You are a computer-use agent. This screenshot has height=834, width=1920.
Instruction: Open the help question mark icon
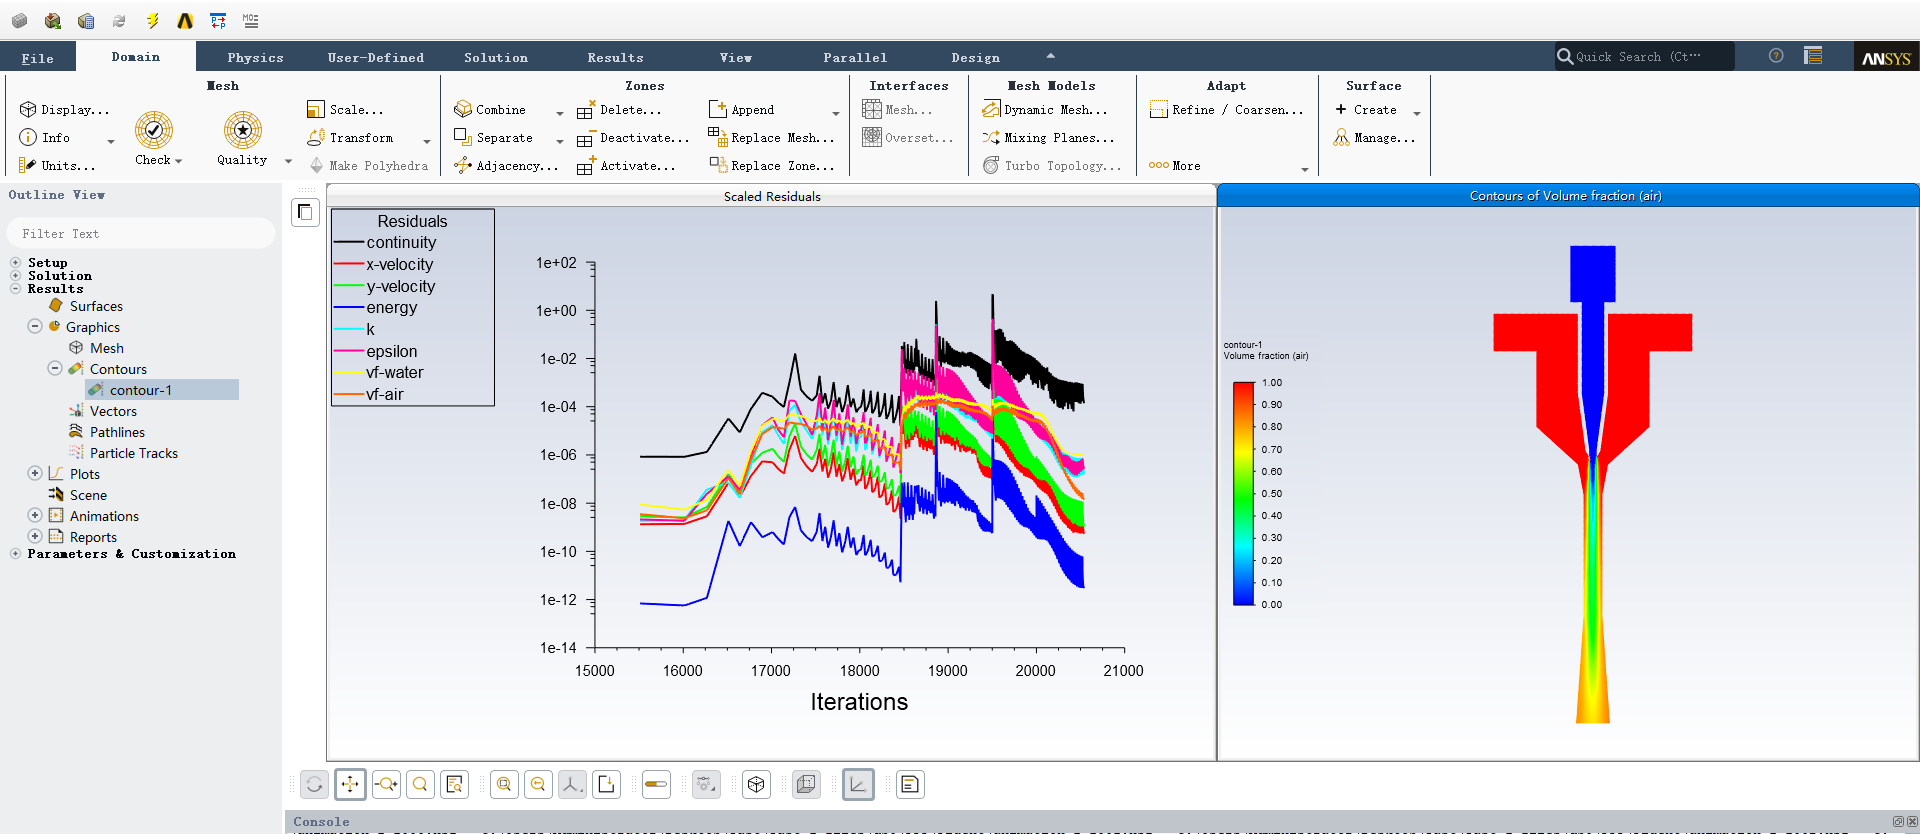tap(1776, 56)
